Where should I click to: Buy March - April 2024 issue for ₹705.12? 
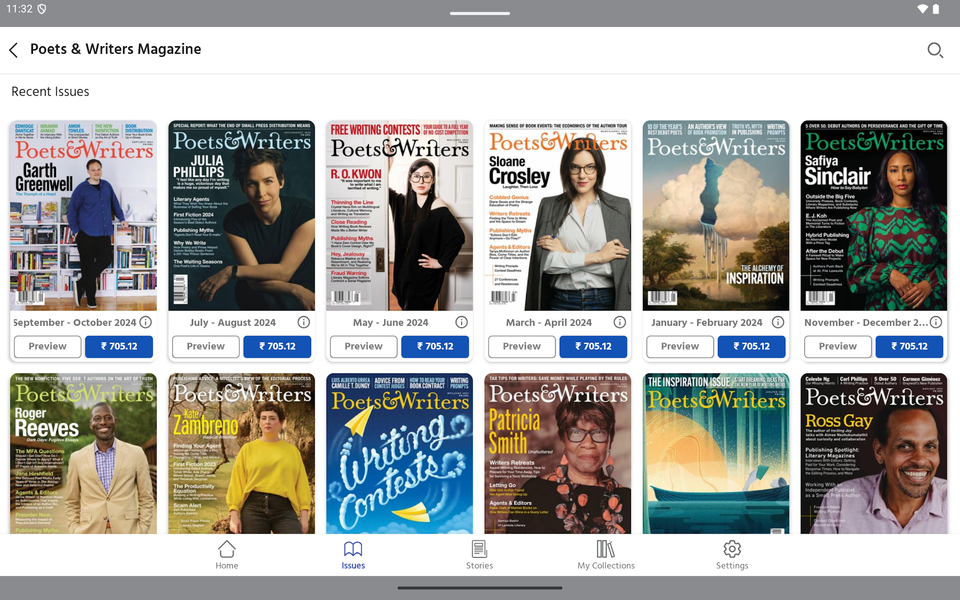pyautogui.click(x=593, y=347)
